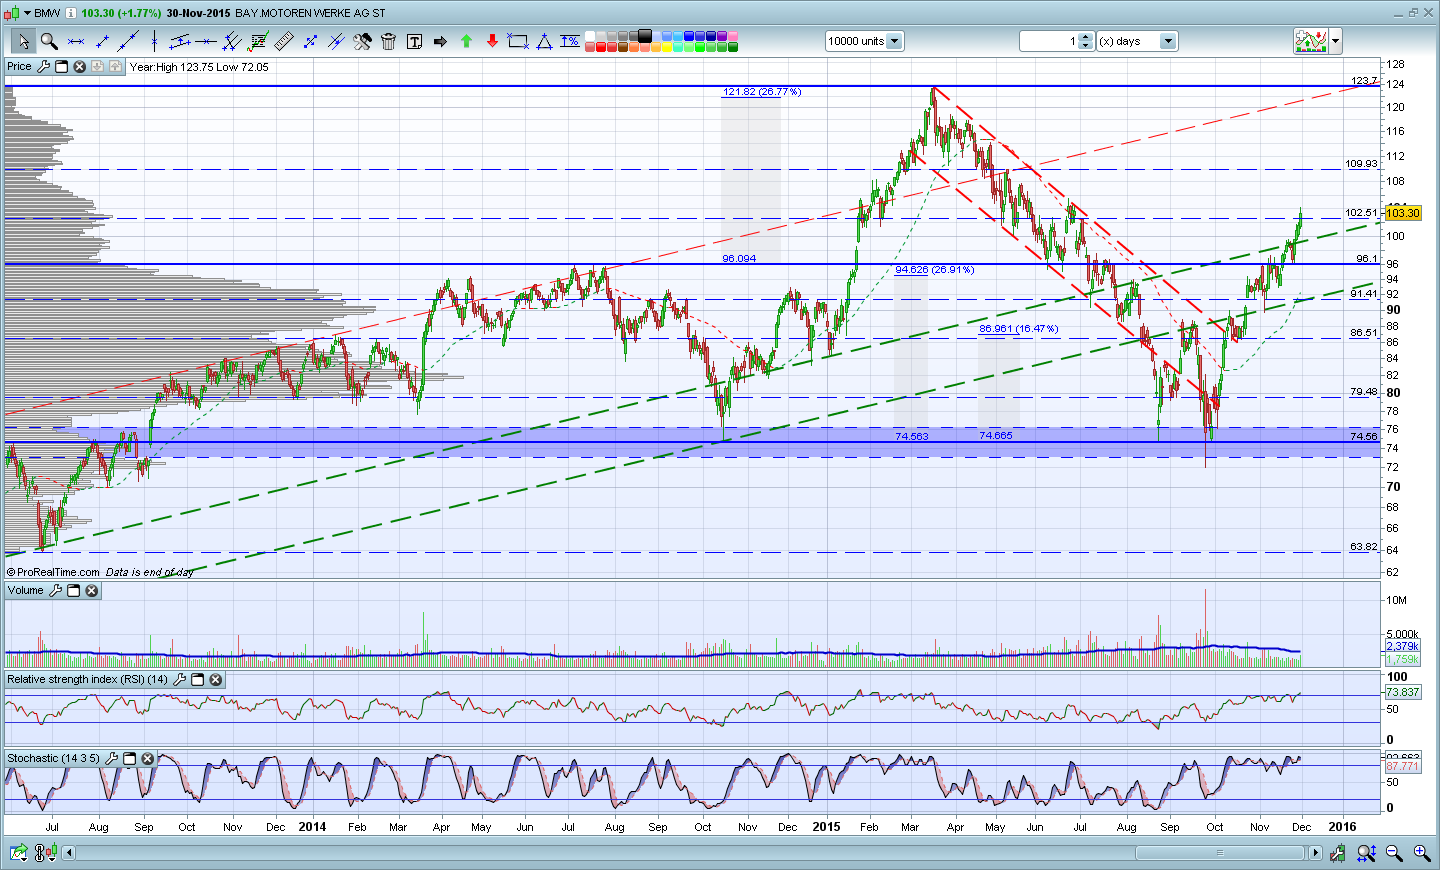Click the chart icon right of the scrollbar
This screenshot has width=1440, height=870.
(x=1337, y=853)
